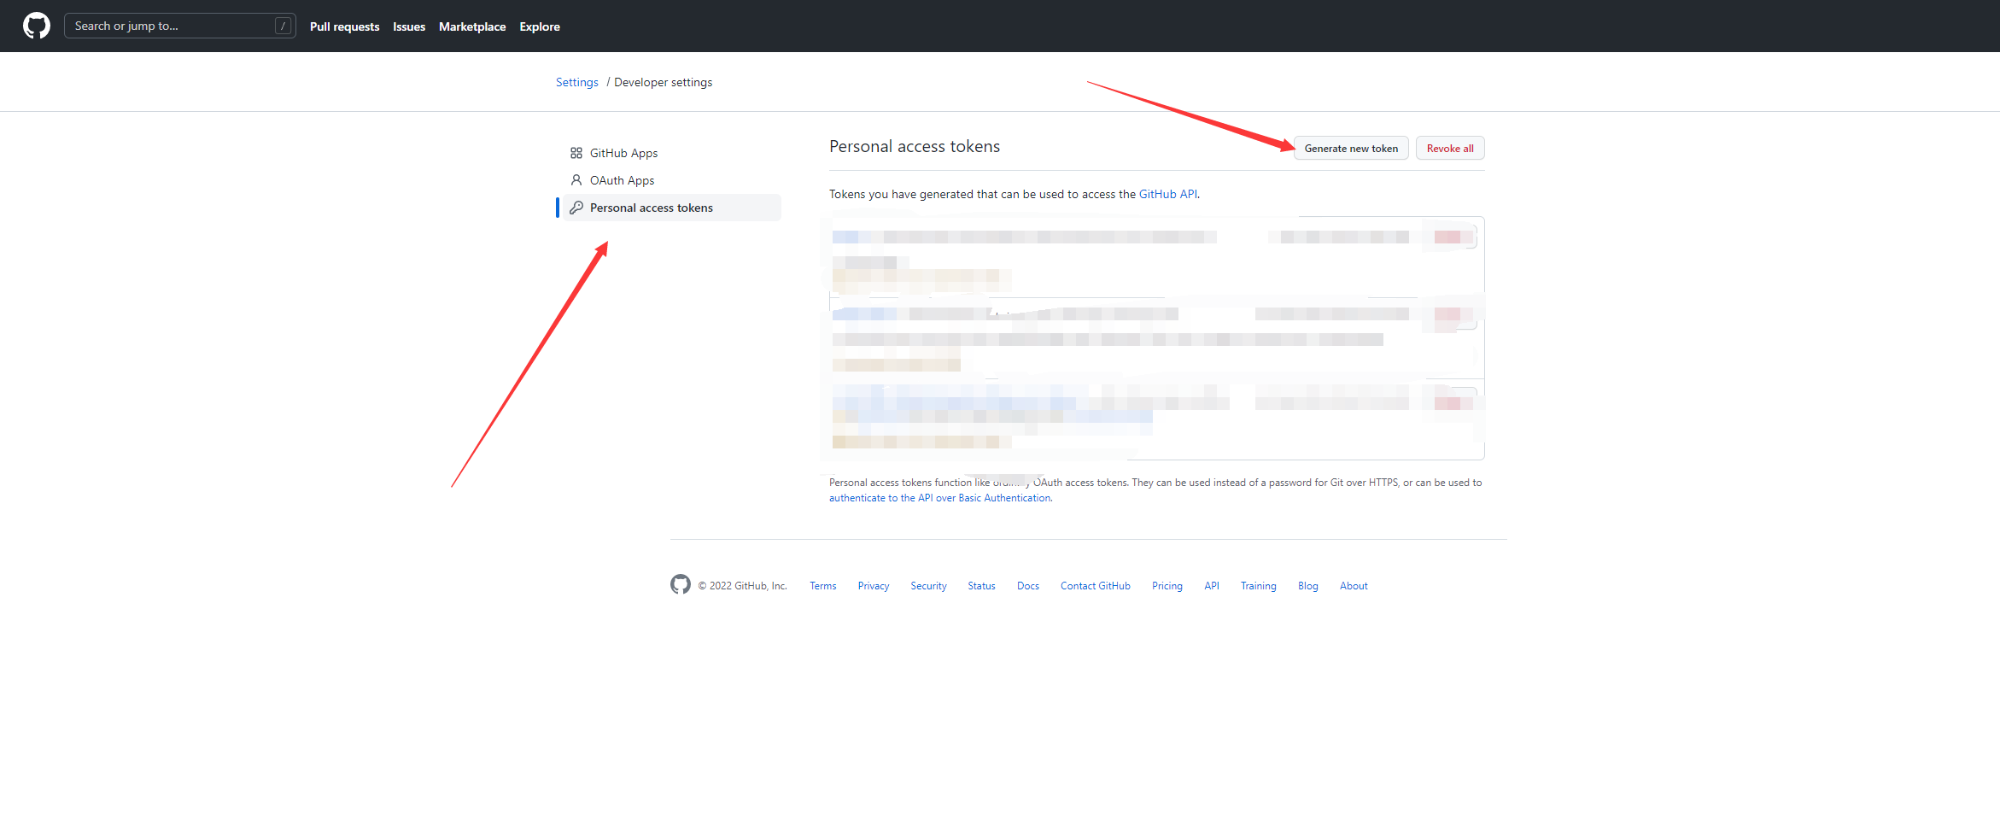Open the Pricing footer link
Screen dimensions: 2000x820
pos(1167,586)
